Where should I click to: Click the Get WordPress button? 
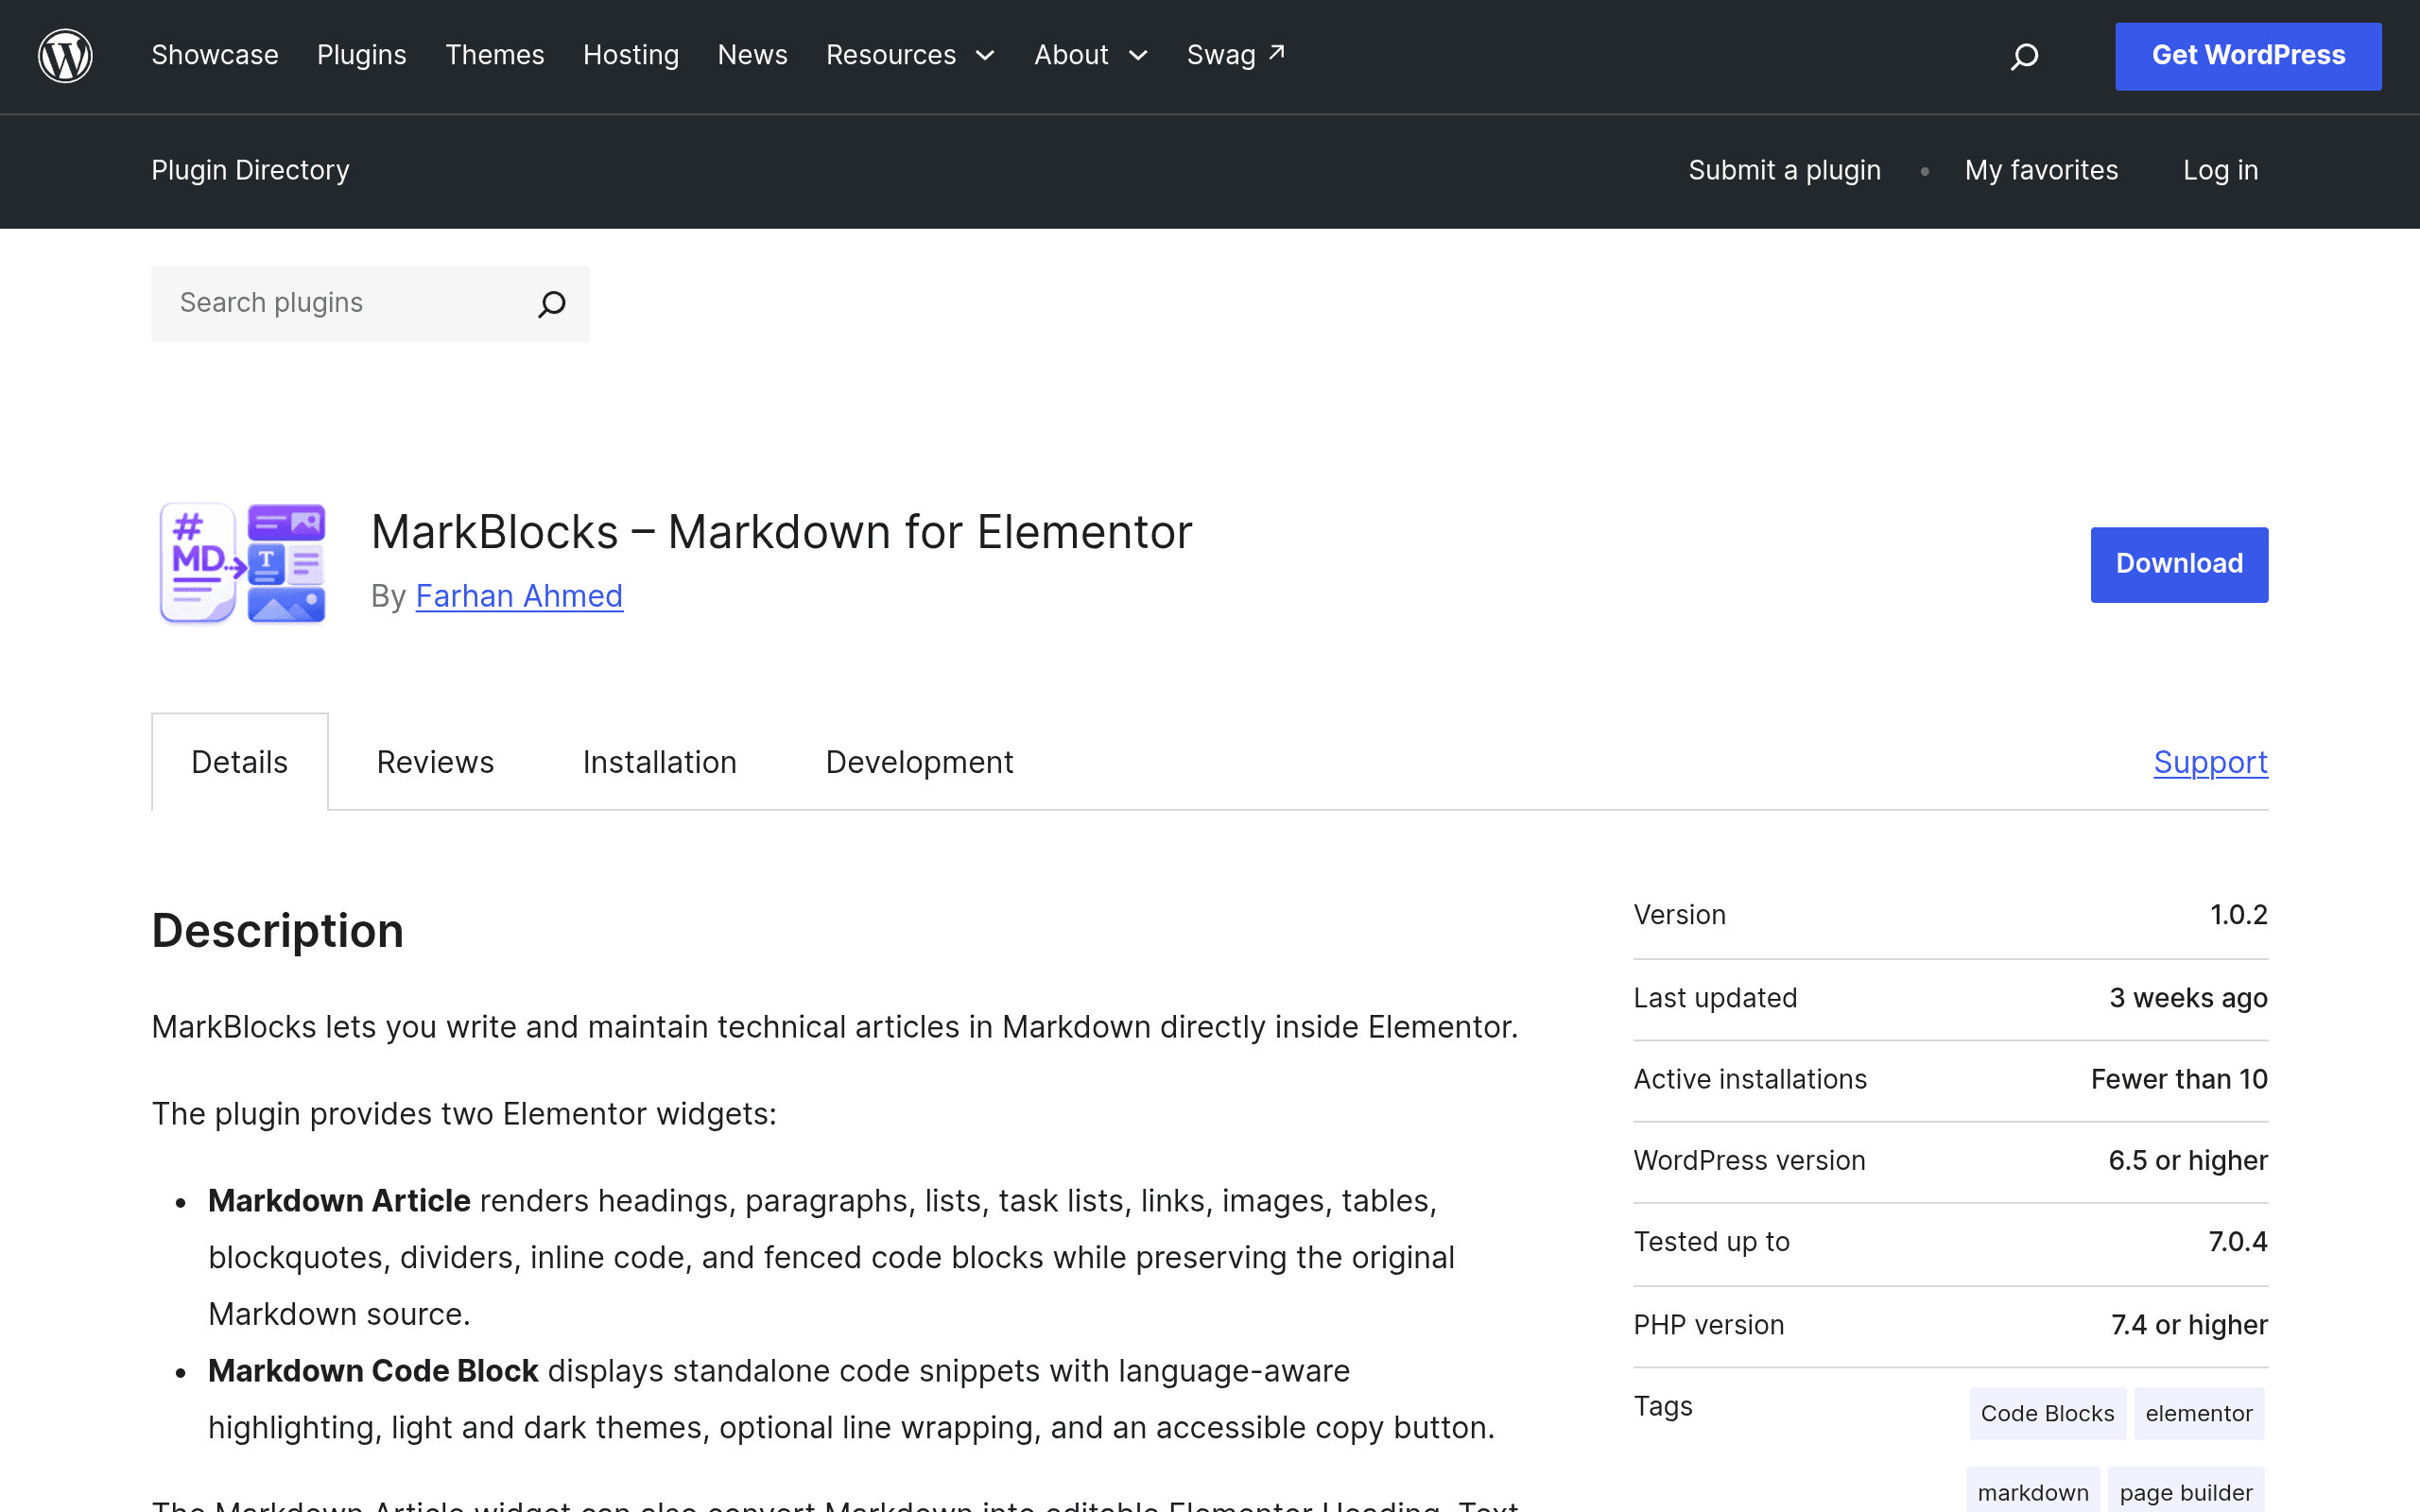click(2248, 56)
